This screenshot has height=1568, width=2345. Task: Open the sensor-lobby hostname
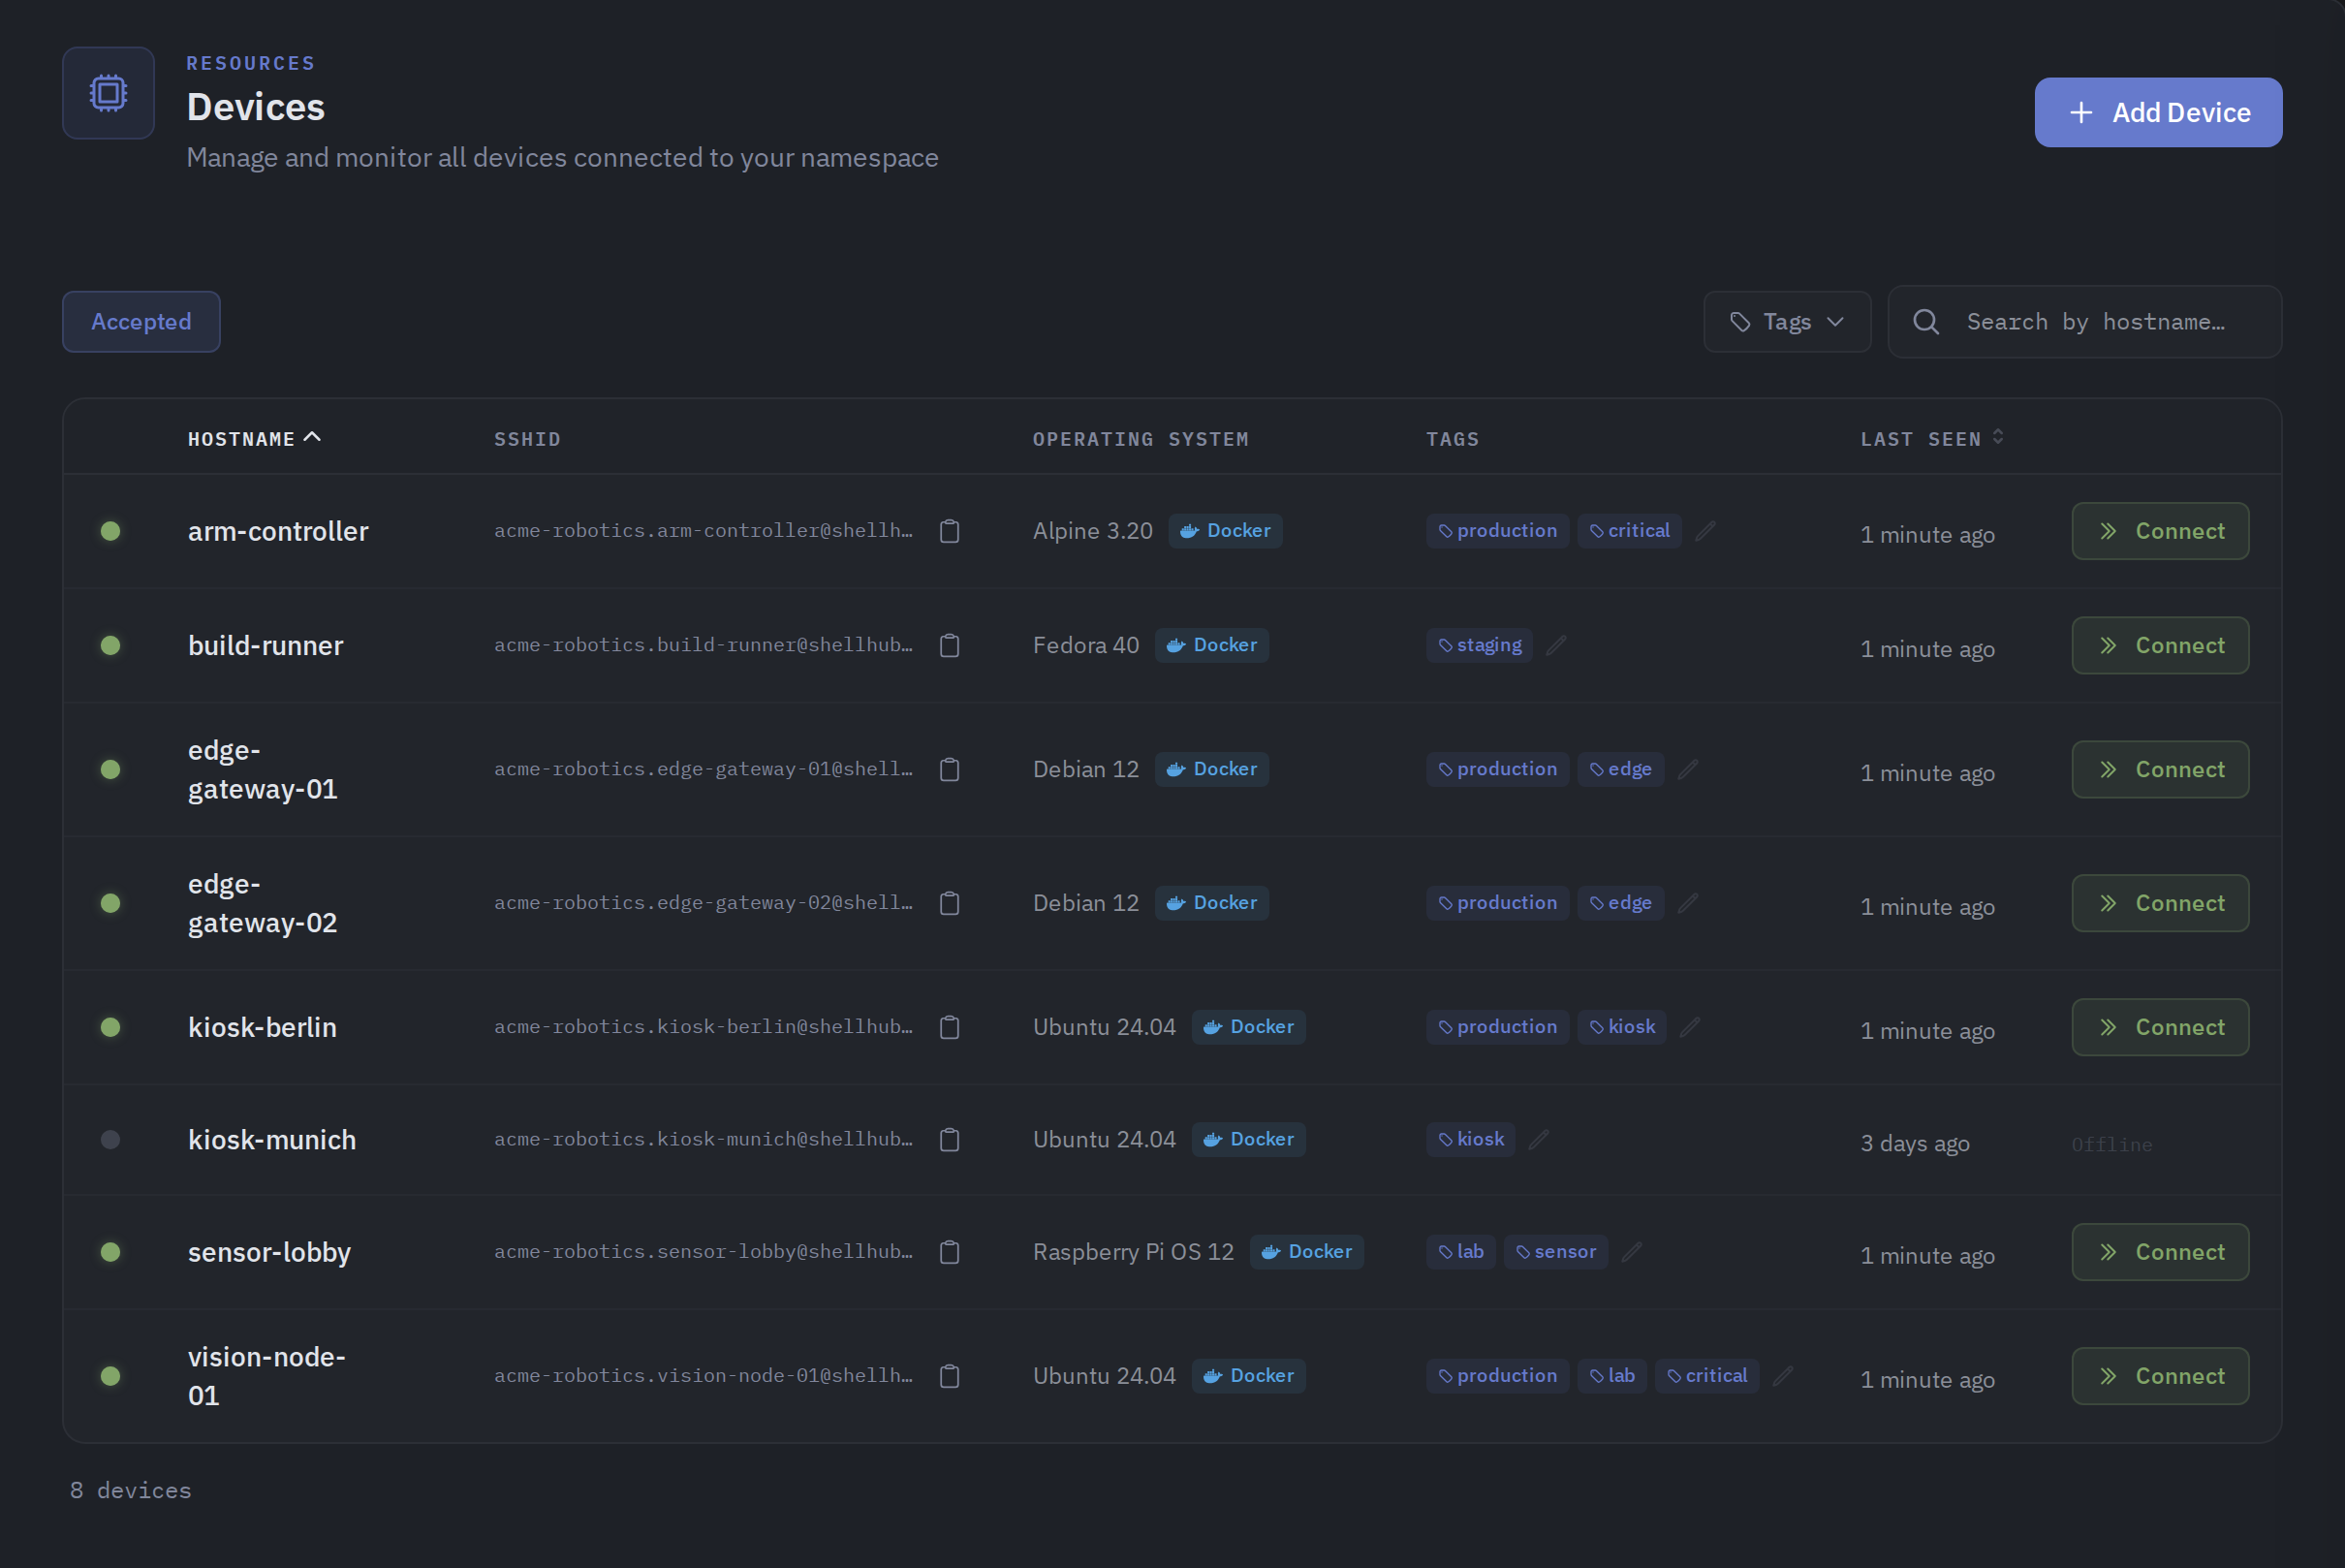[269, 1252]
